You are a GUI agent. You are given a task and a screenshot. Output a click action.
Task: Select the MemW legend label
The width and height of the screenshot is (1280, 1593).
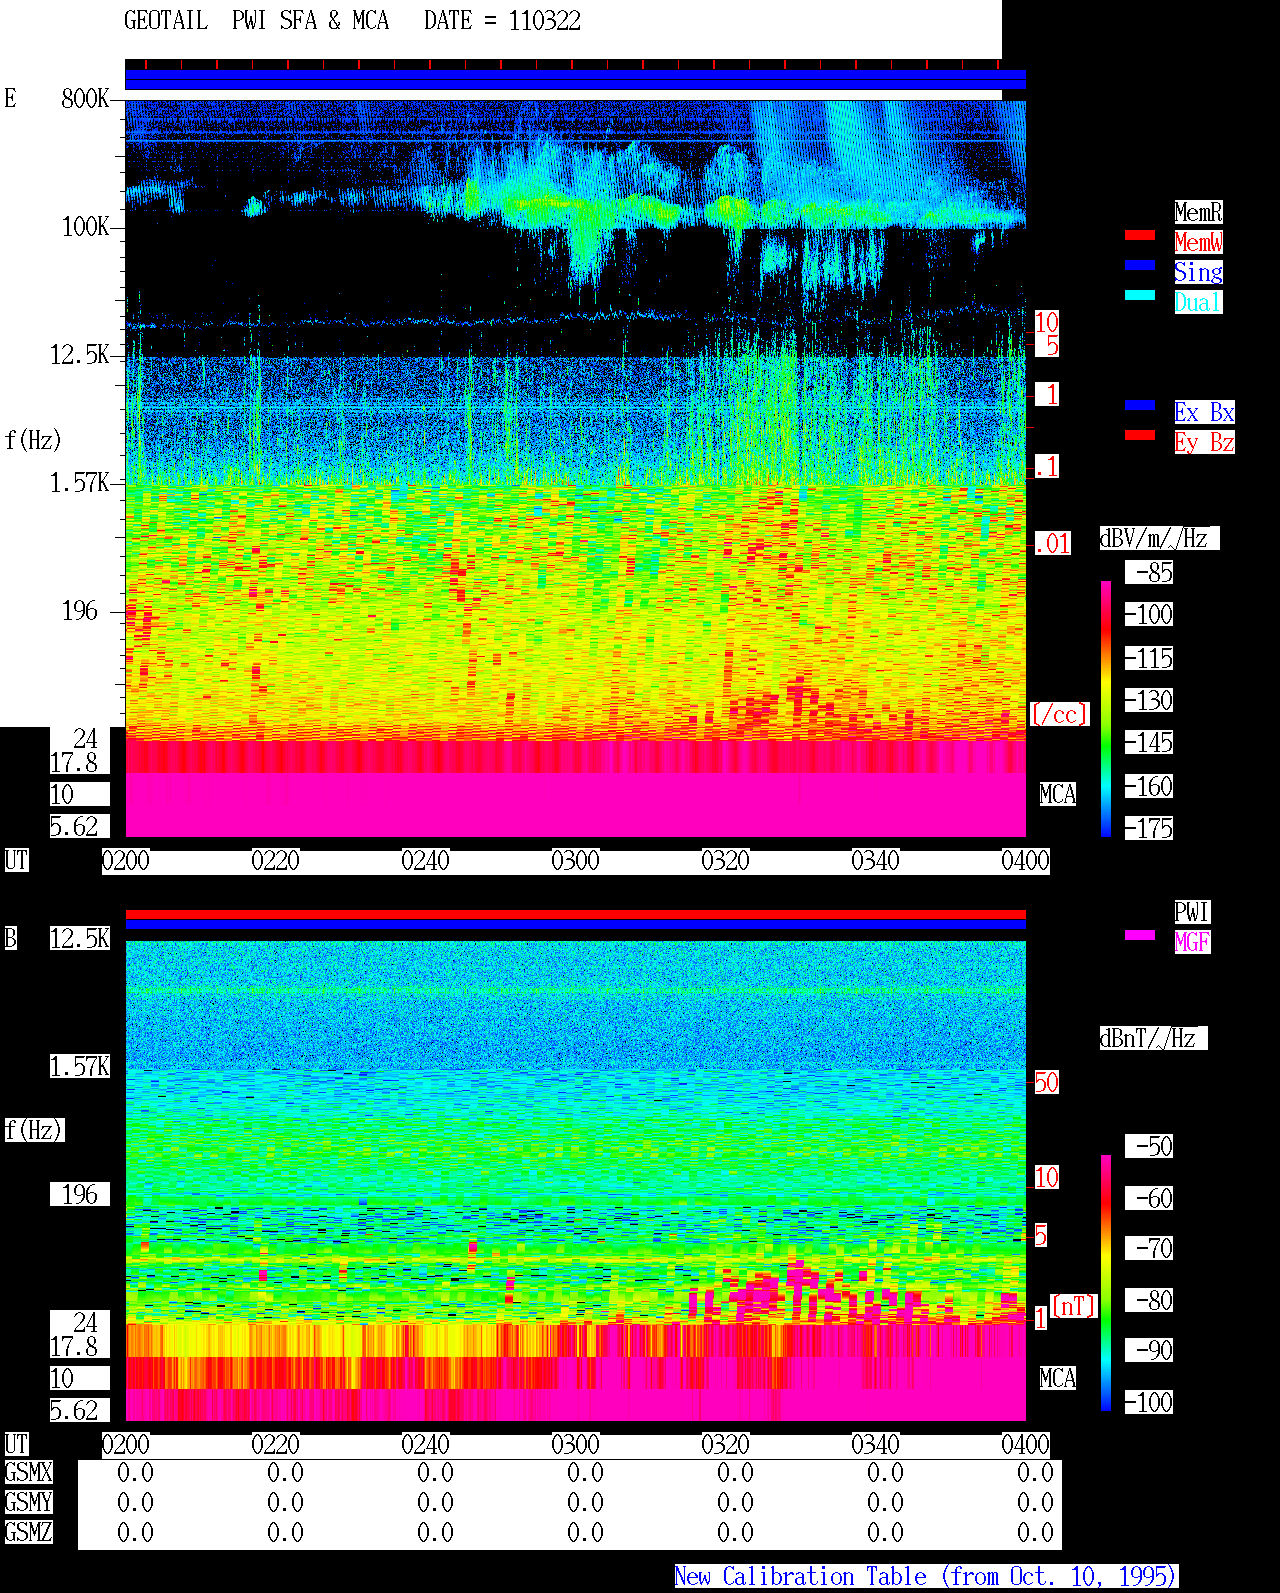click(x=1198, y=242)
